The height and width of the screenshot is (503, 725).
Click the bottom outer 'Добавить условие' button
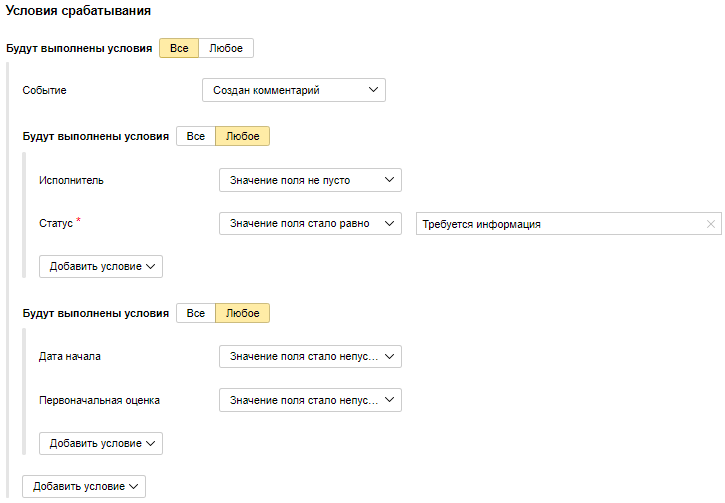(x=84, y=486)
